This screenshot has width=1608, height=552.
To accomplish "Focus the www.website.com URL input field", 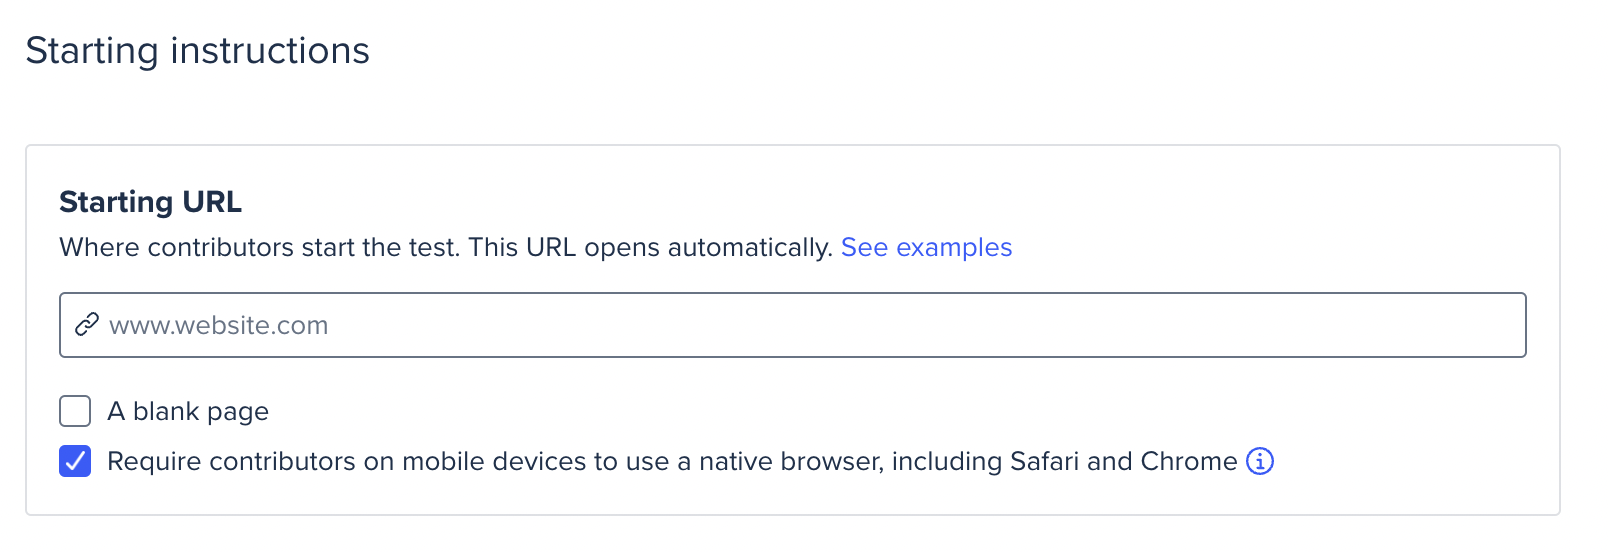I will click(792, 325).
